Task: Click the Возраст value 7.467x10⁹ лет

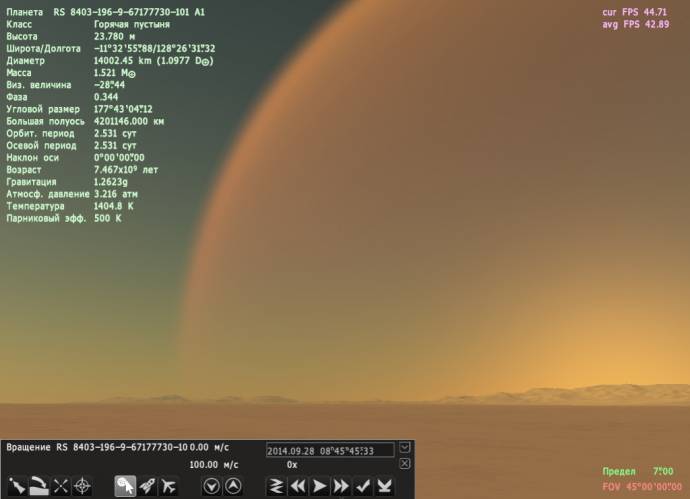Action: [x=126, y=169]
